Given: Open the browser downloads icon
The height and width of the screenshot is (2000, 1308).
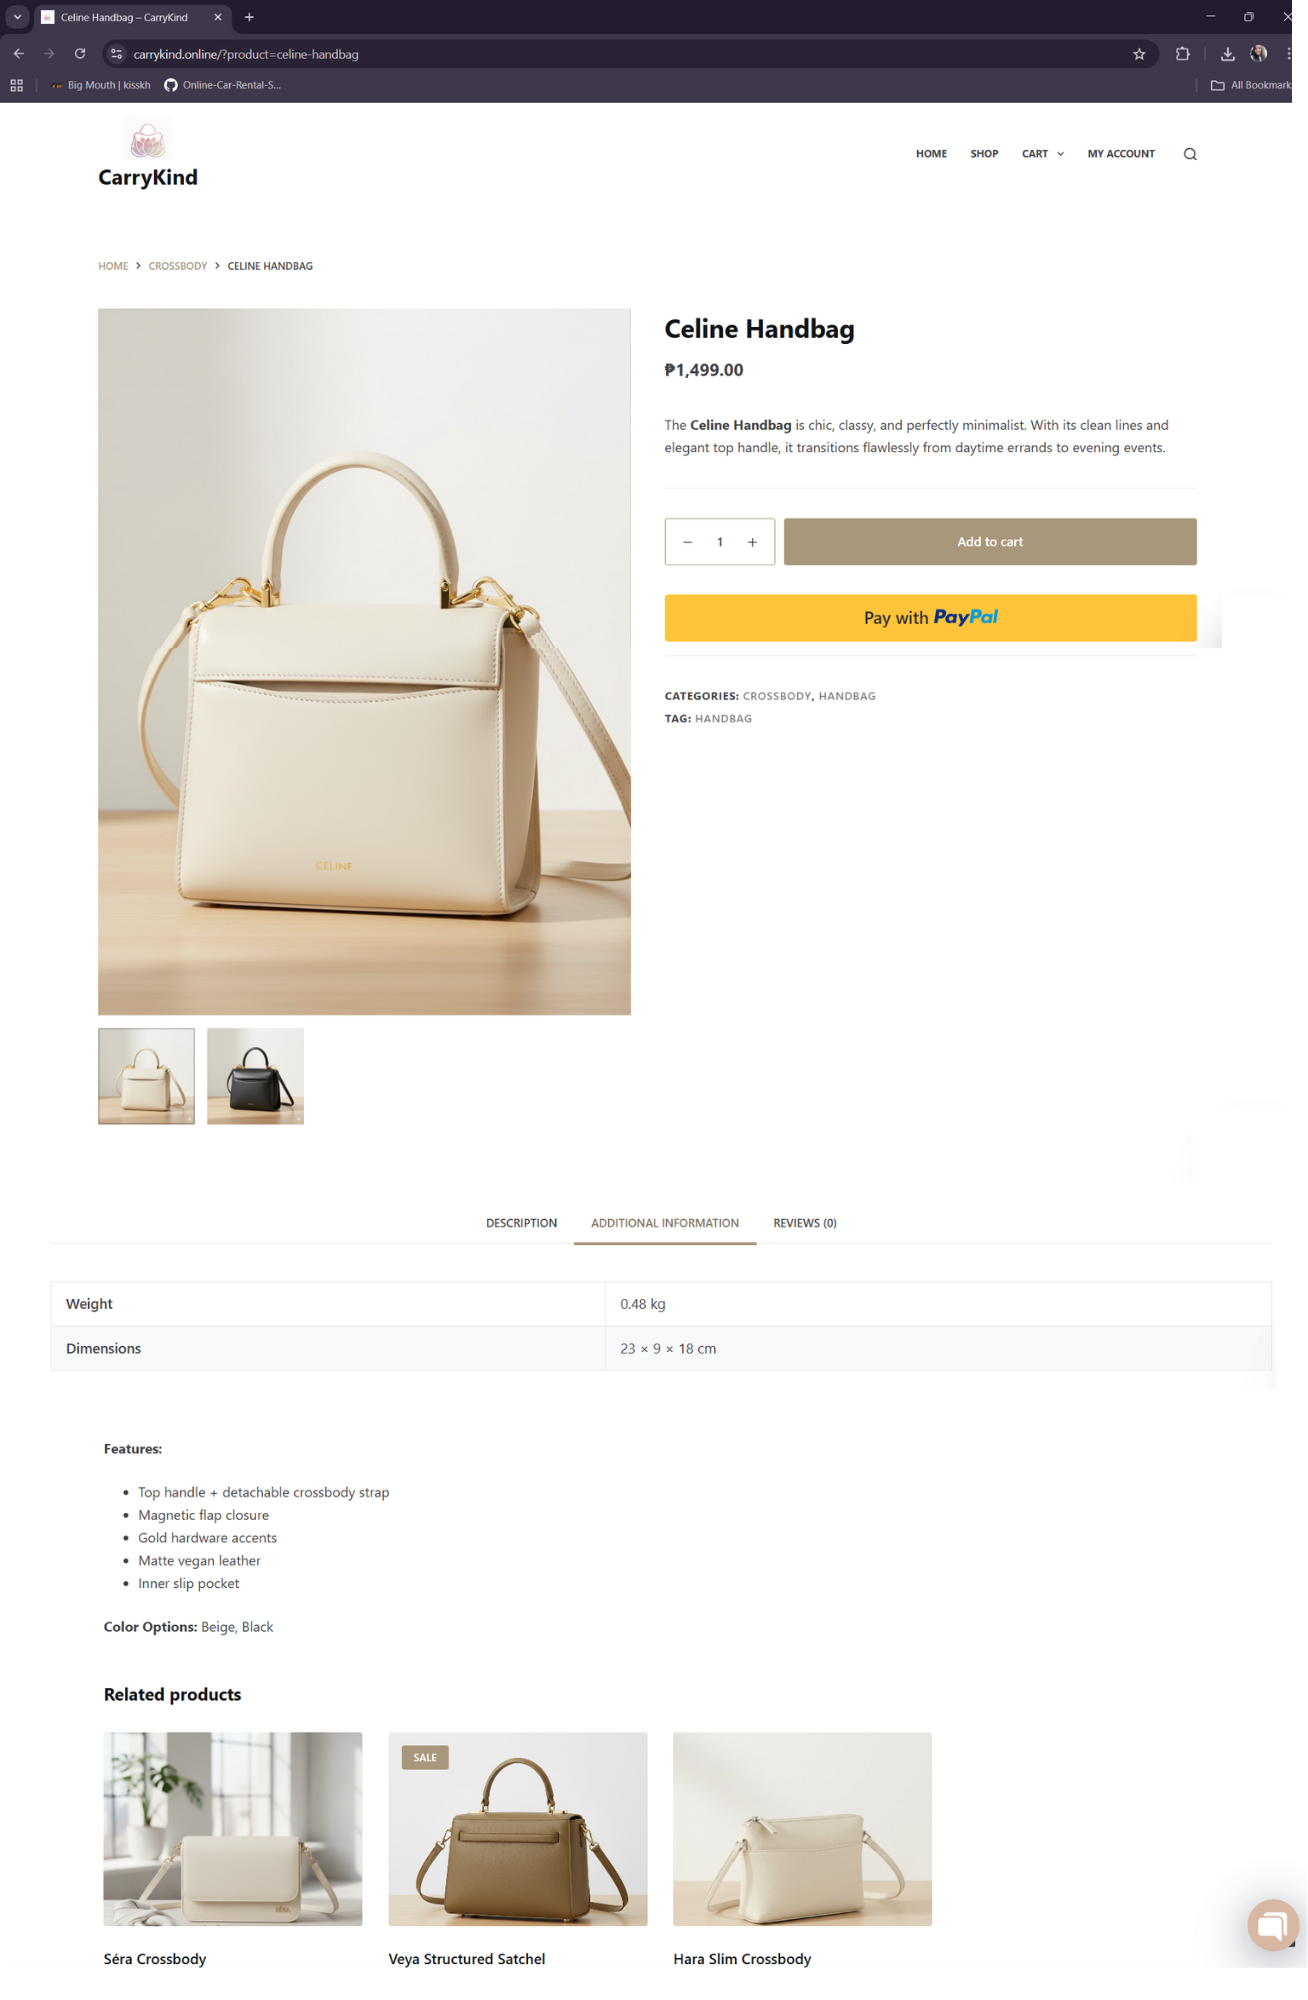Looking at the screenshot, I should pyautogui.click(x=1227, y=54).
